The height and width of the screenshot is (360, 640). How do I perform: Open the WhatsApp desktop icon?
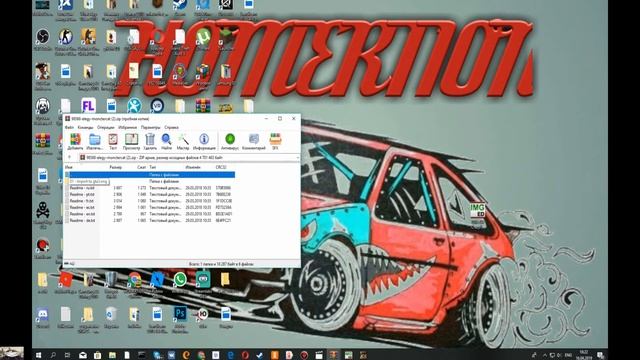(x=180, y=280)
